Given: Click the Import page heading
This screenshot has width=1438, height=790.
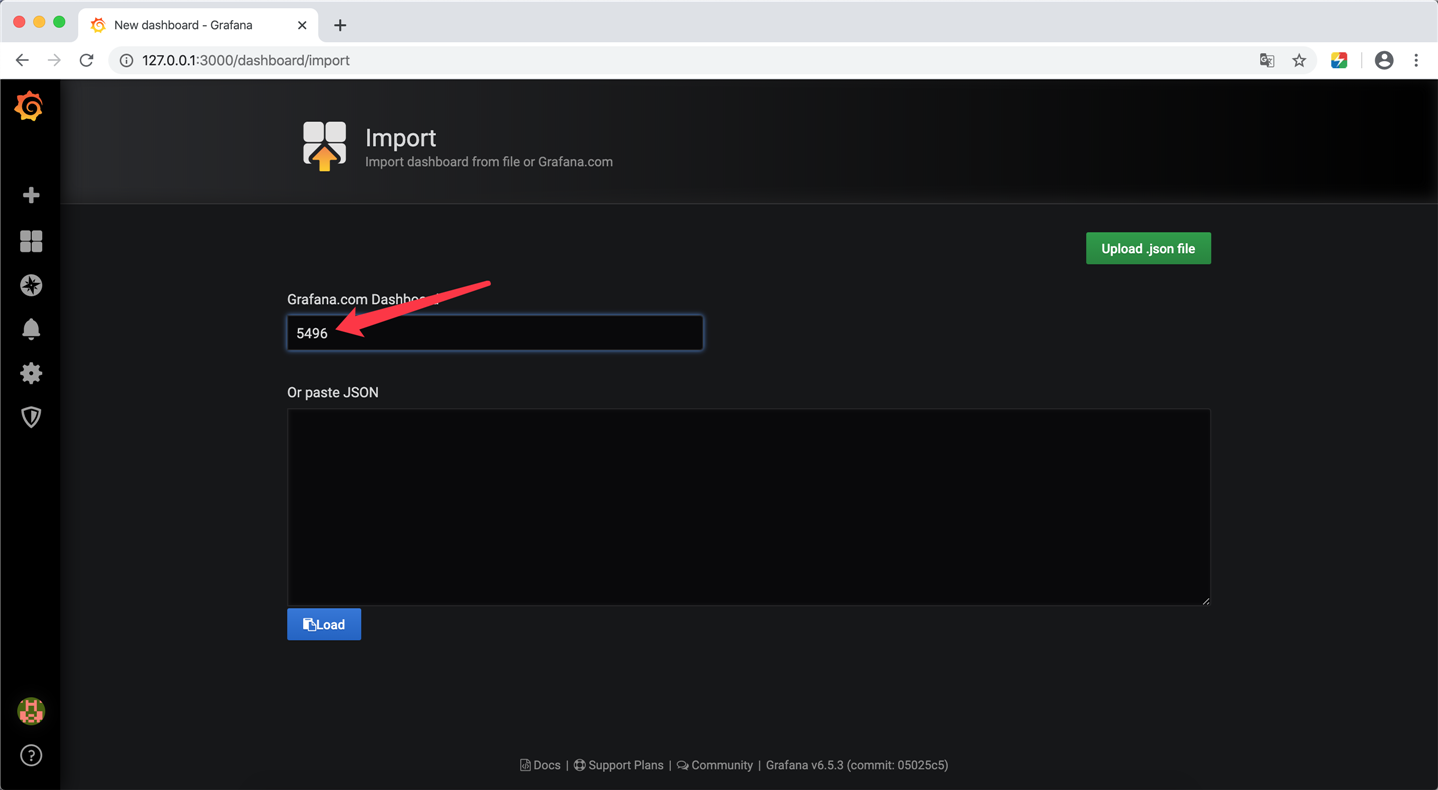Looking at the screenshot, I should pyautogui.click(x=401, y=138).
